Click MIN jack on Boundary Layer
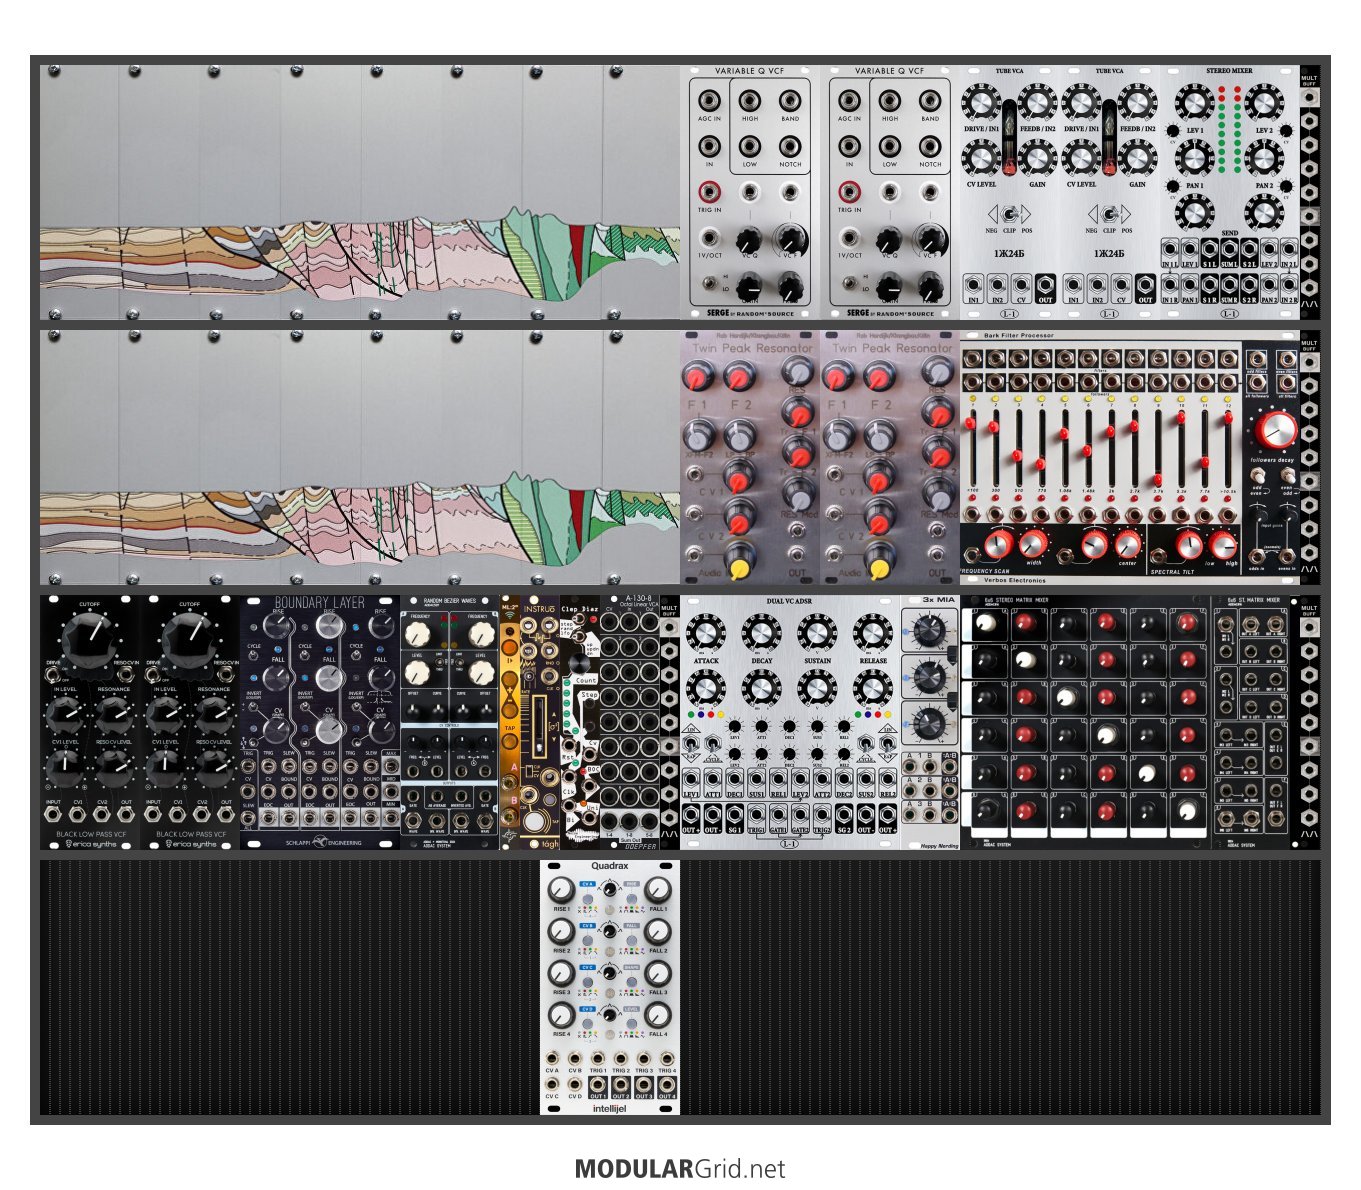 click(x=391, y=817)
